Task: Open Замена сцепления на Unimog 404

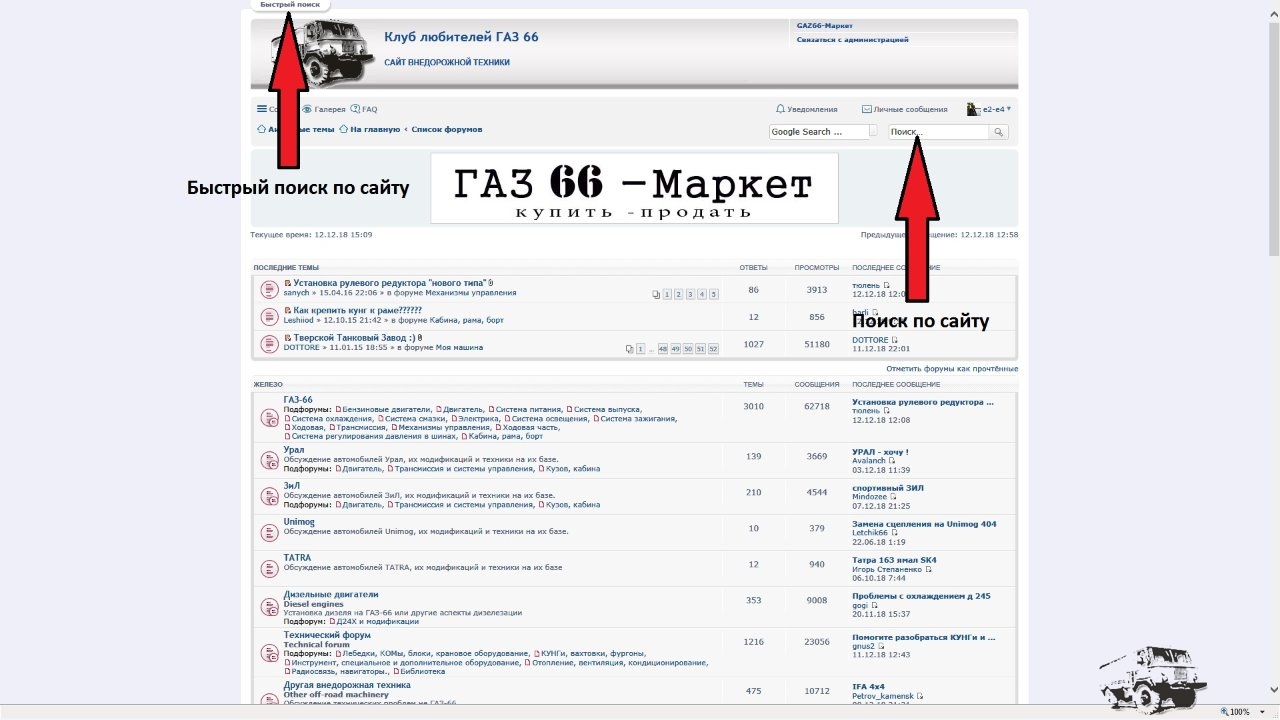Action: [924, 524]
